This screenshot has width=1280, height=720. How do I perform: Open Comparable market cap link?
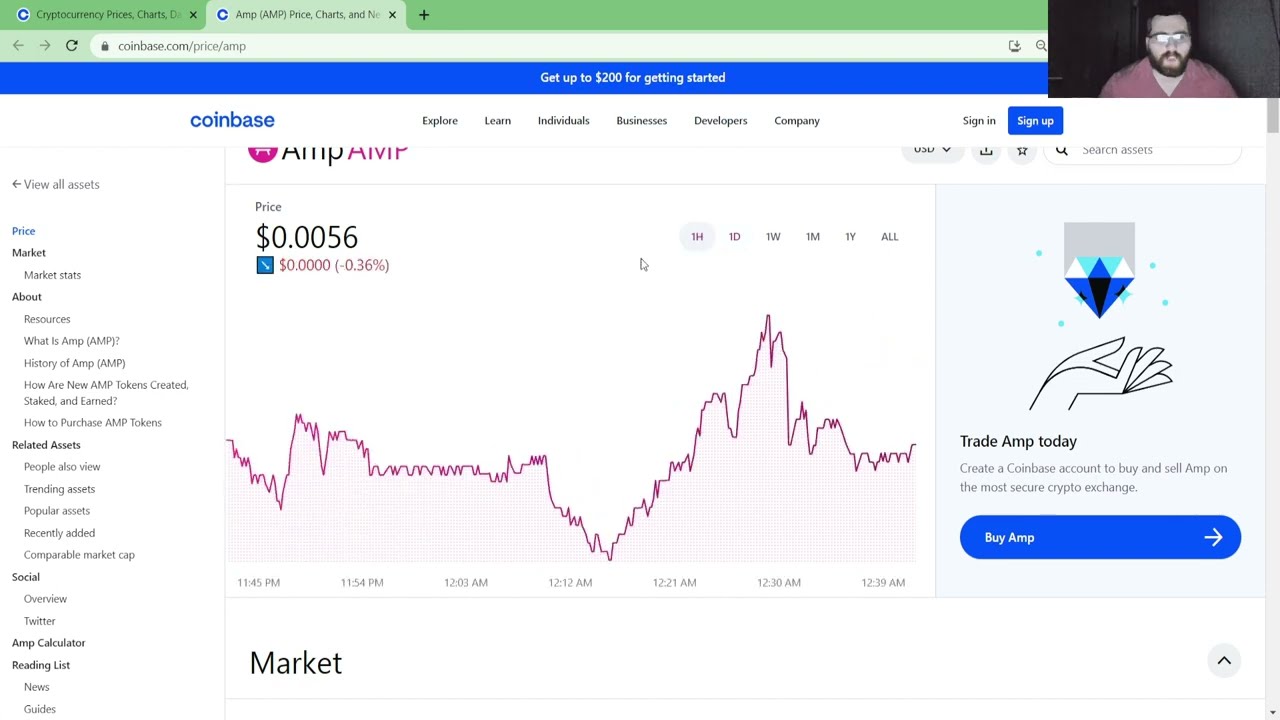tap(79, 555)
